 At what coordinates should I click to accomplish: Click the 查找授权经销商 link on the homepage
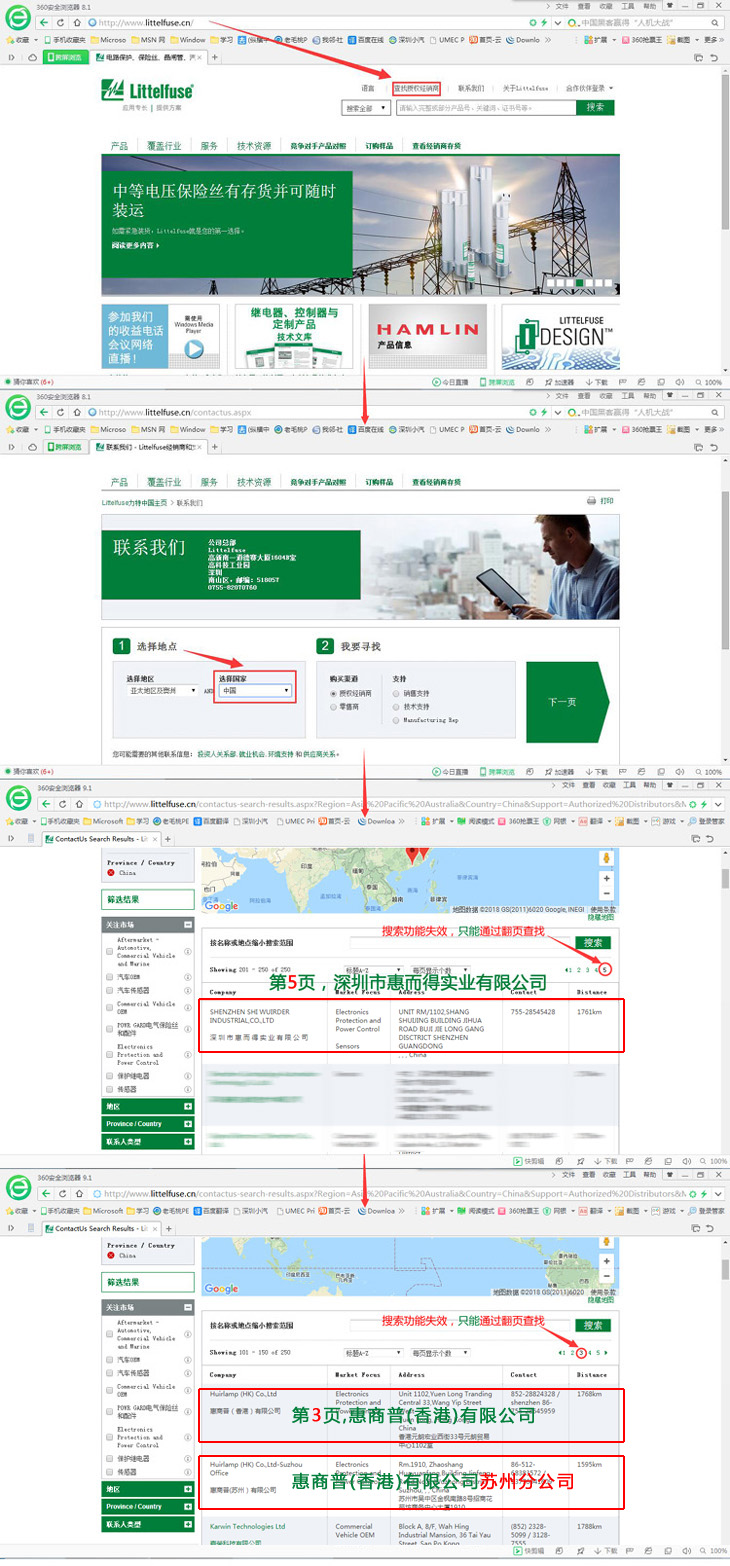tap(416, 88)
